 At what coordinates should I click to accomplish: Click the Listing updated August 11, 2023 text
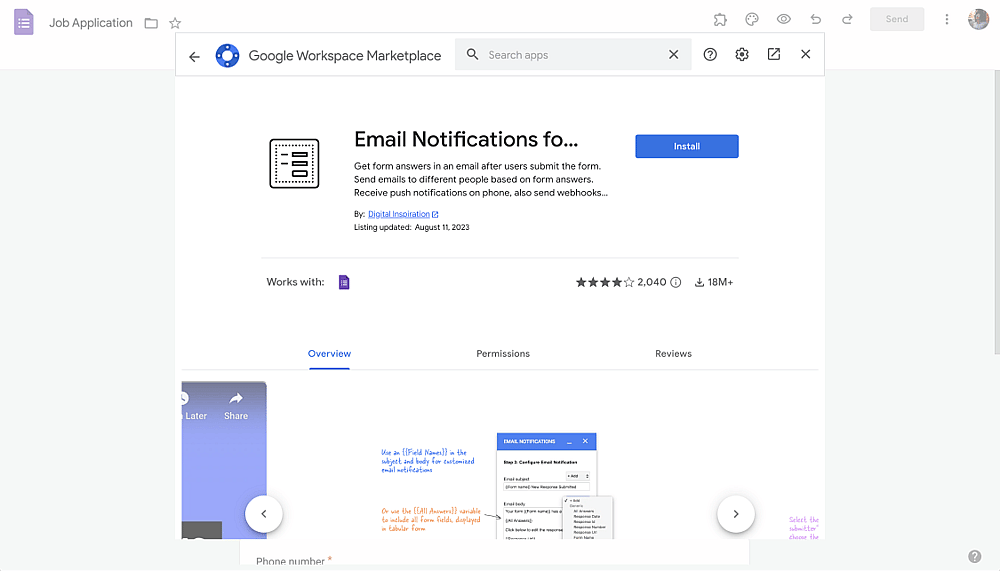(x=411, y=227)
